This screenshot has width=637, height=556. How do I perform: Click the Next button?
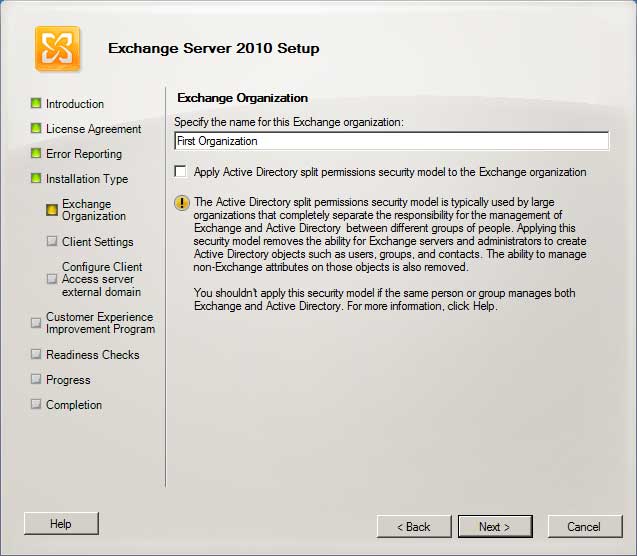(x=495, y=526)
